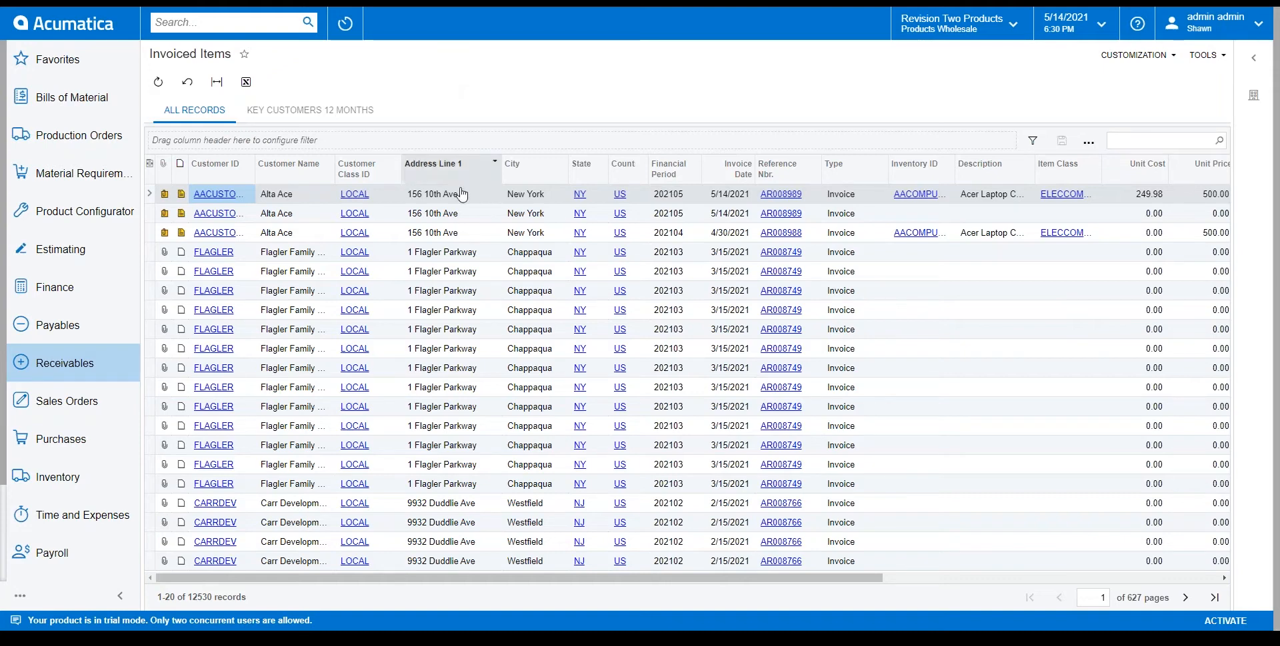The image size is (1280, 646).
Task: Open Purchases workspace
Action: (60, 439)
